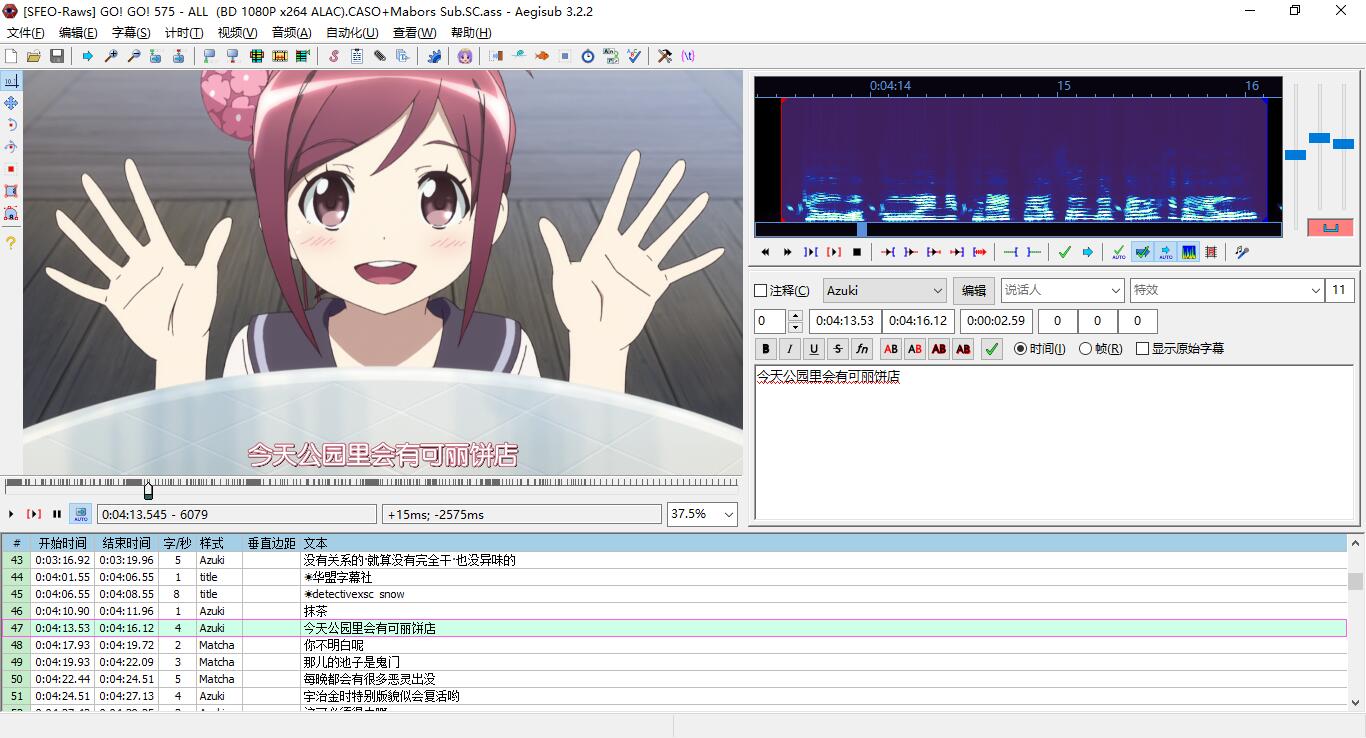Click the green checkmark under the time fields
Image resolution: width=1366 pixels, height=738 pixels.
coord(991,349)
